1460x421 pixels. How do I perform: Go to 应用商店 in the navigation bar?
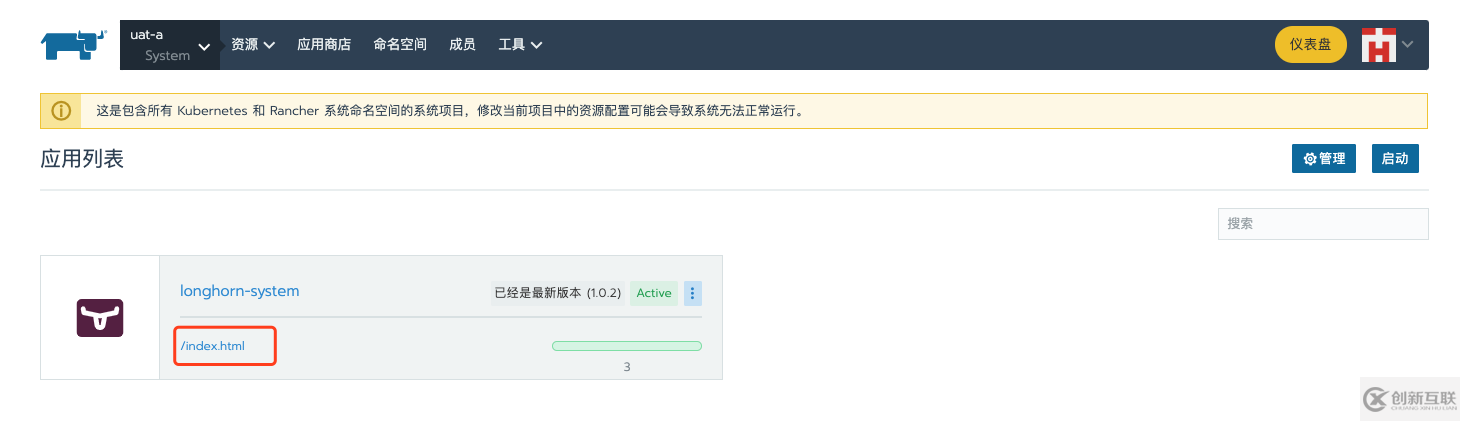pyautogui.click(x=324, y=45)
